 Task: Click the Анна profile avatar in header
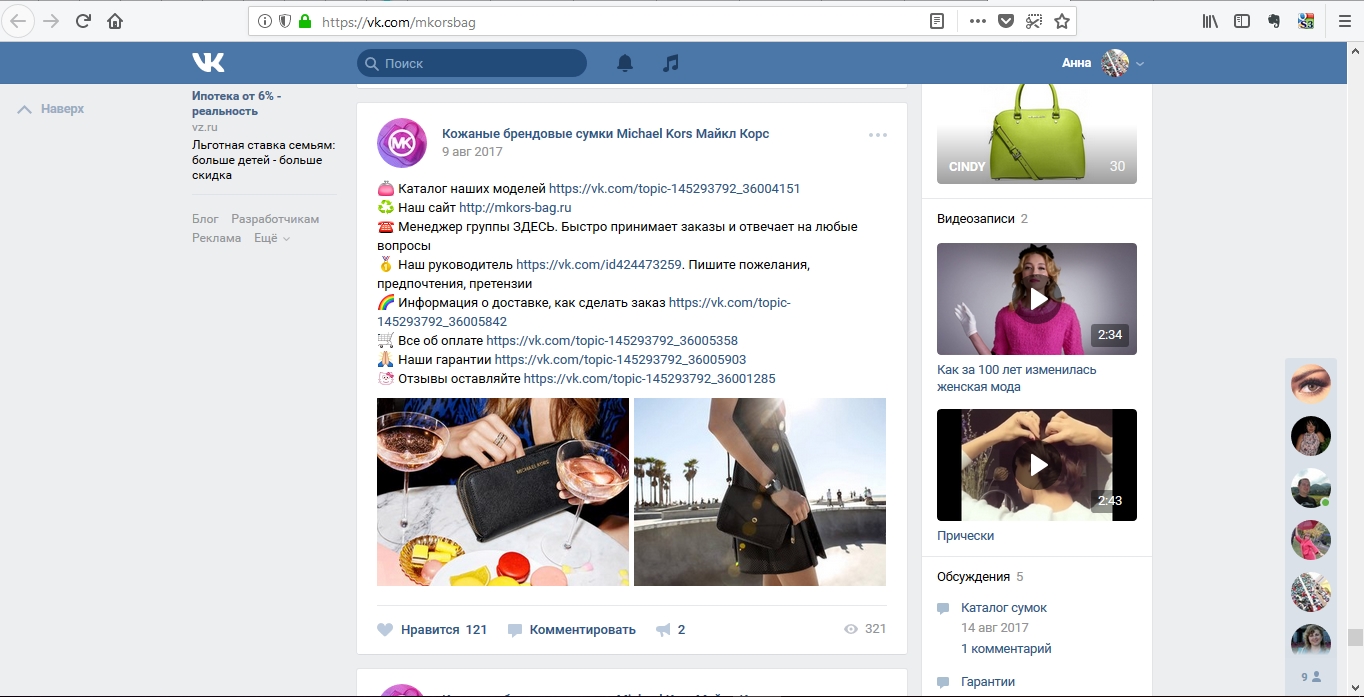point(1115,63)
